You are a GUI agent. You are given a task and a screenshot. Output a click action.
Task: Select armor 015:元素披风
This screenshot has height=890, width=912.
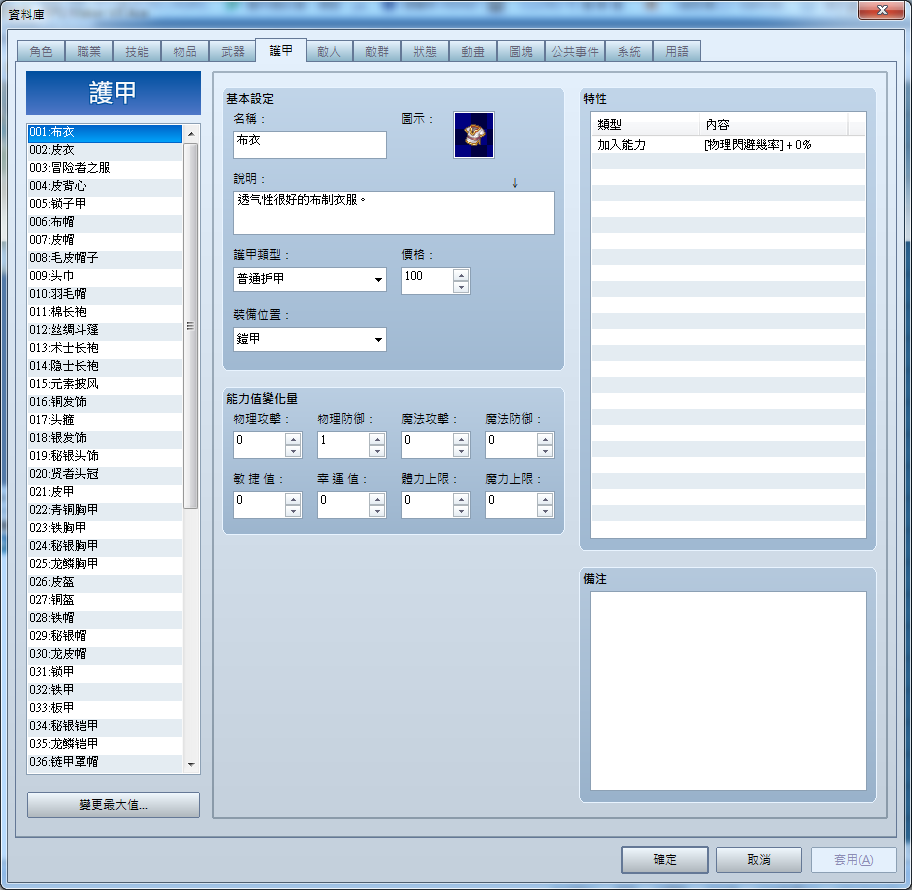point(105,384)
